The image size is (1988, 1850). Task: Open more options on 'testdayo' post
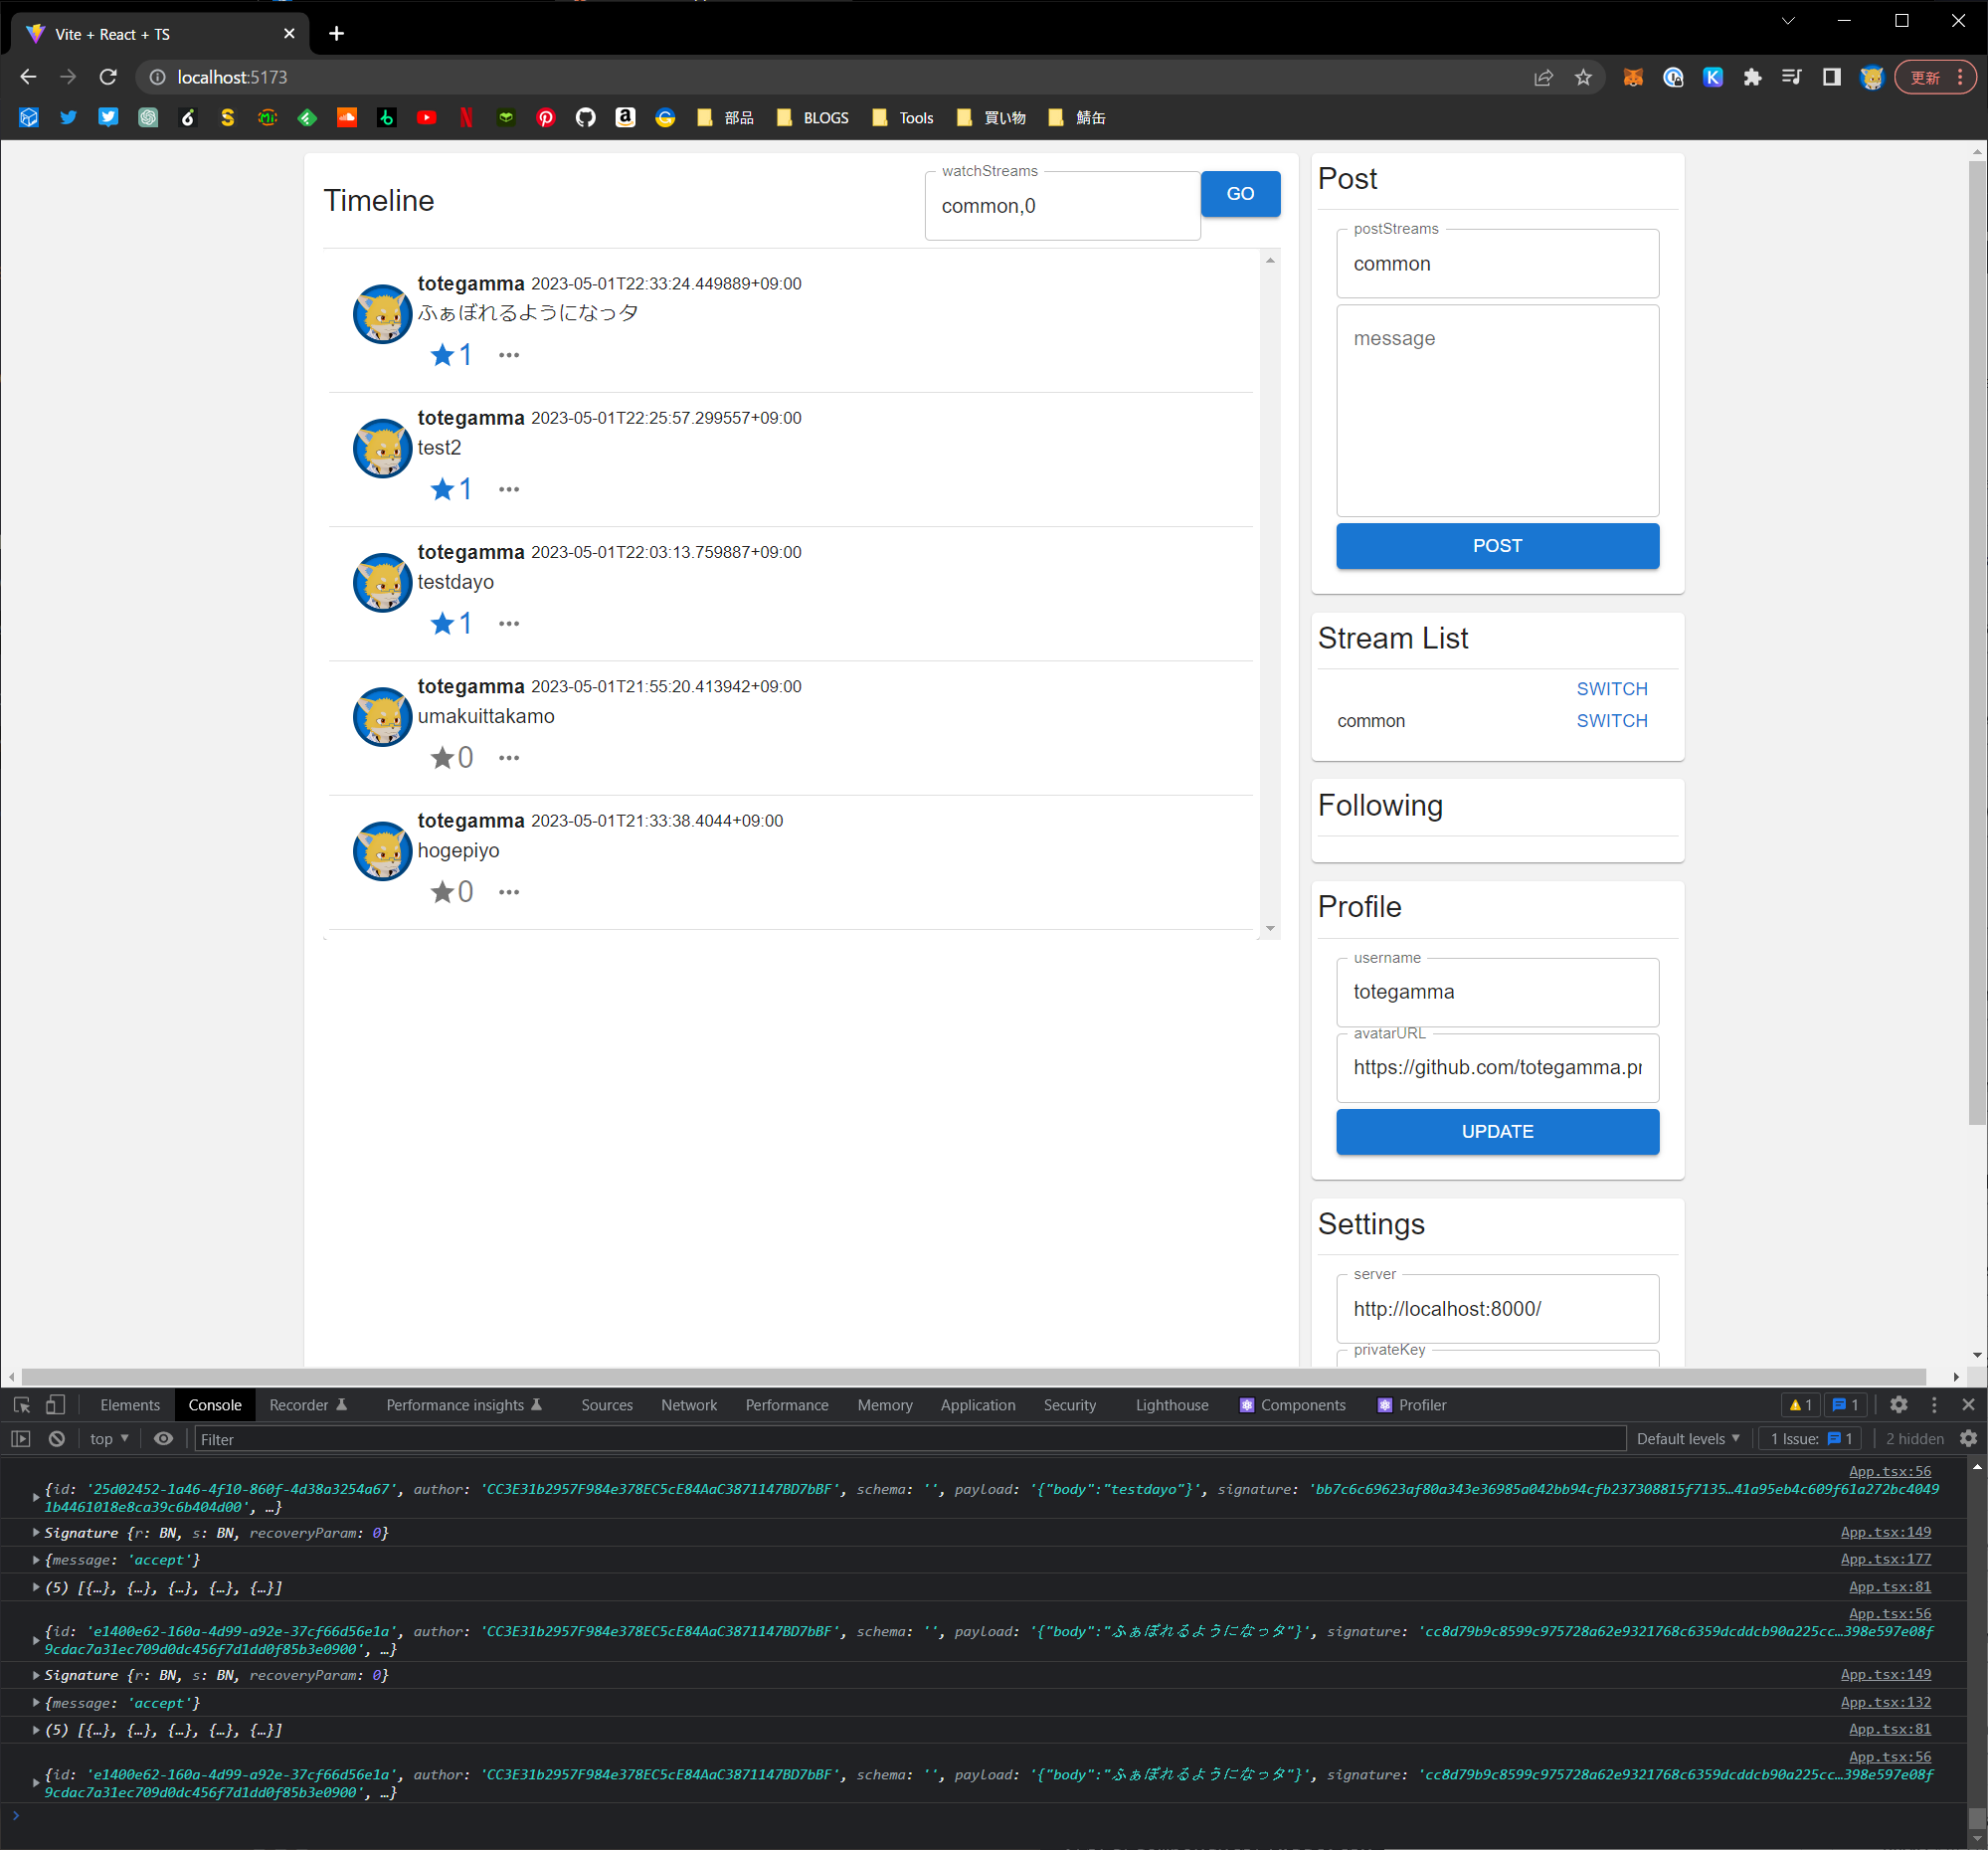point(509,624)
